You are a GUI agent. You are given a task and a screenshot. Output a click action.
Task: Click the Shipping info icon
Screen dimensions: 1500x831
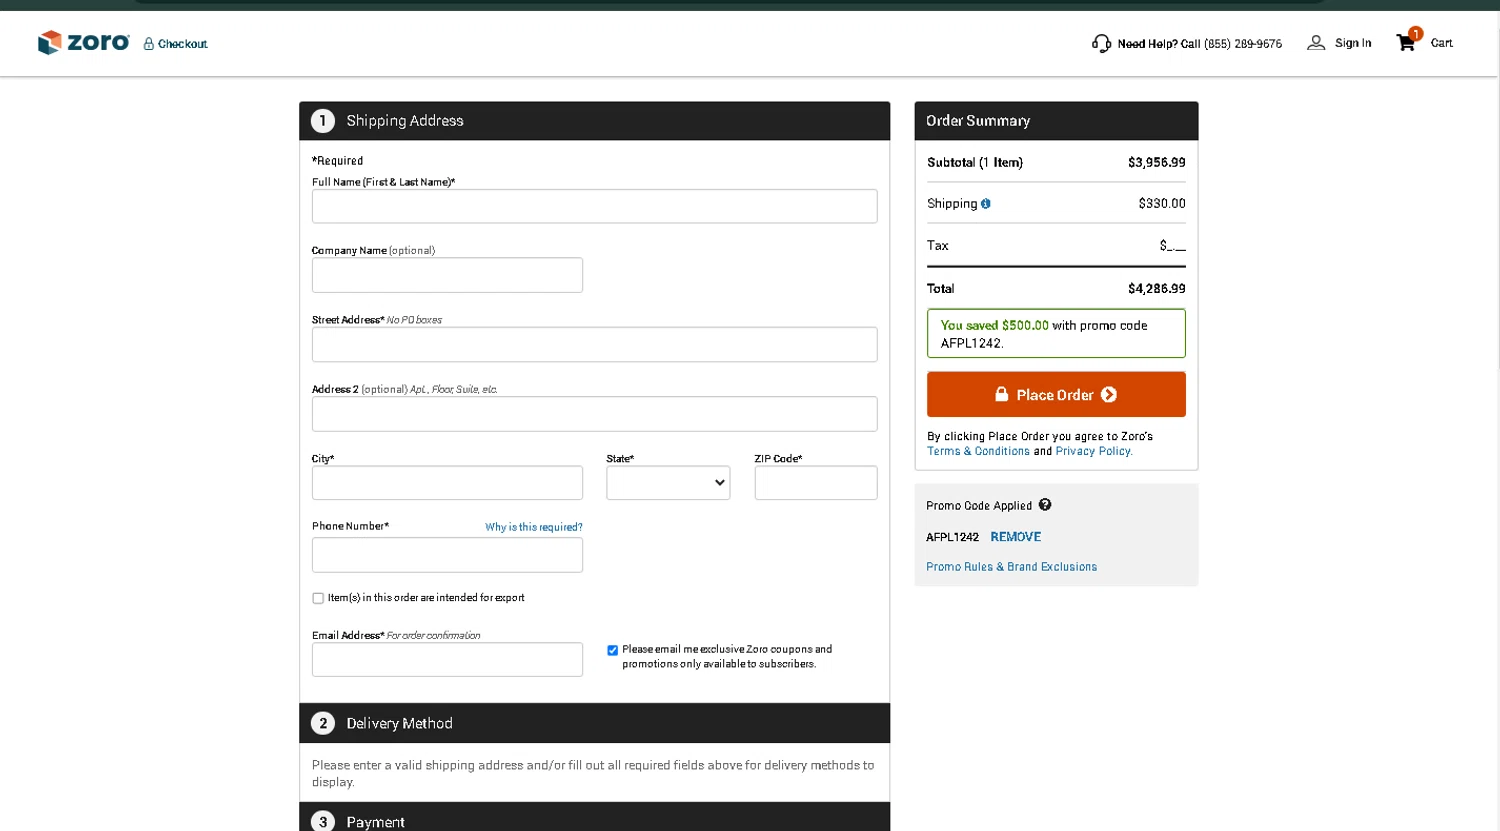[986, 204]
